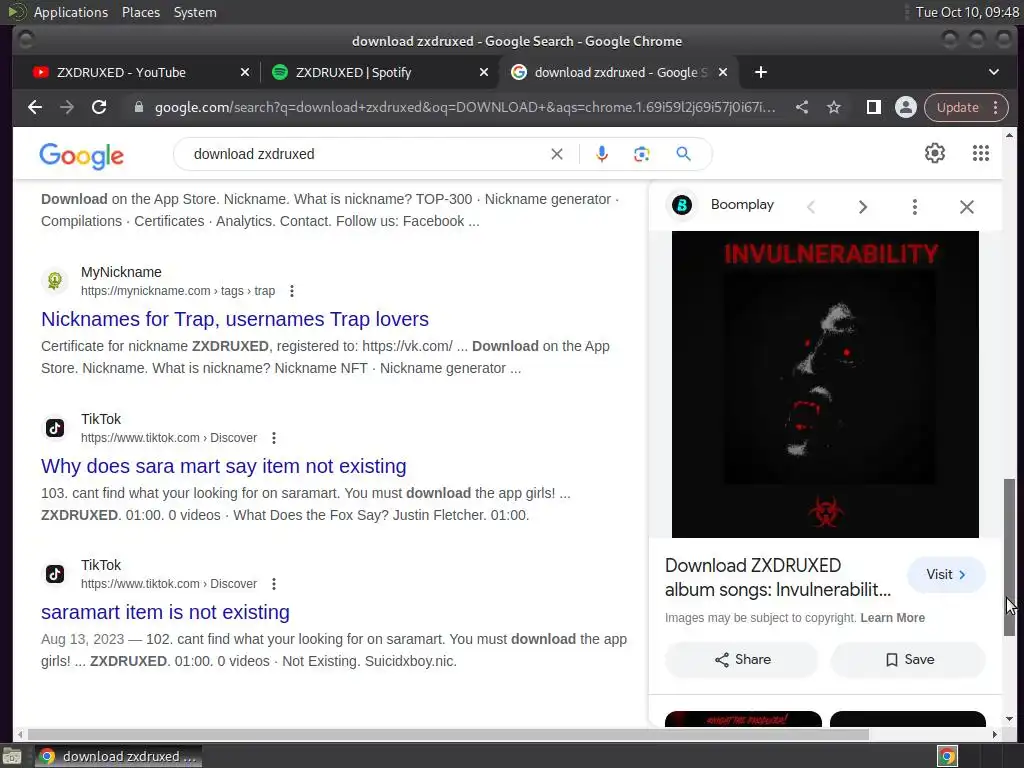Switch to ZXDRUXED Spotify tab
Image resolution: width=1024 pixels, height=768 pixels.
tap(353, 72)
